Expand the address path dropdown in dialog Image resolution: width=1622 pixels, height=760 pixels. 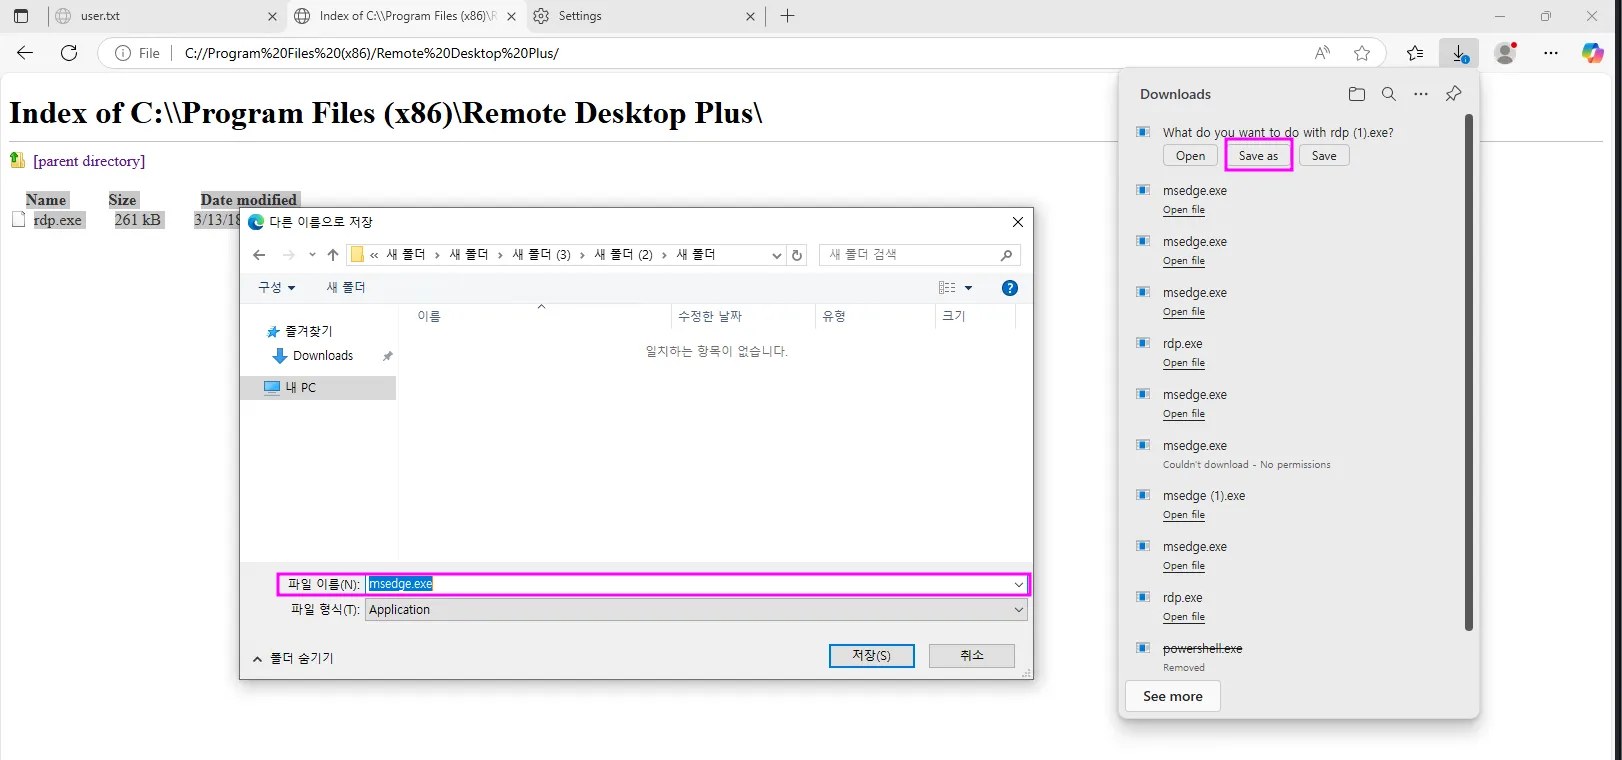pos(777,255)
